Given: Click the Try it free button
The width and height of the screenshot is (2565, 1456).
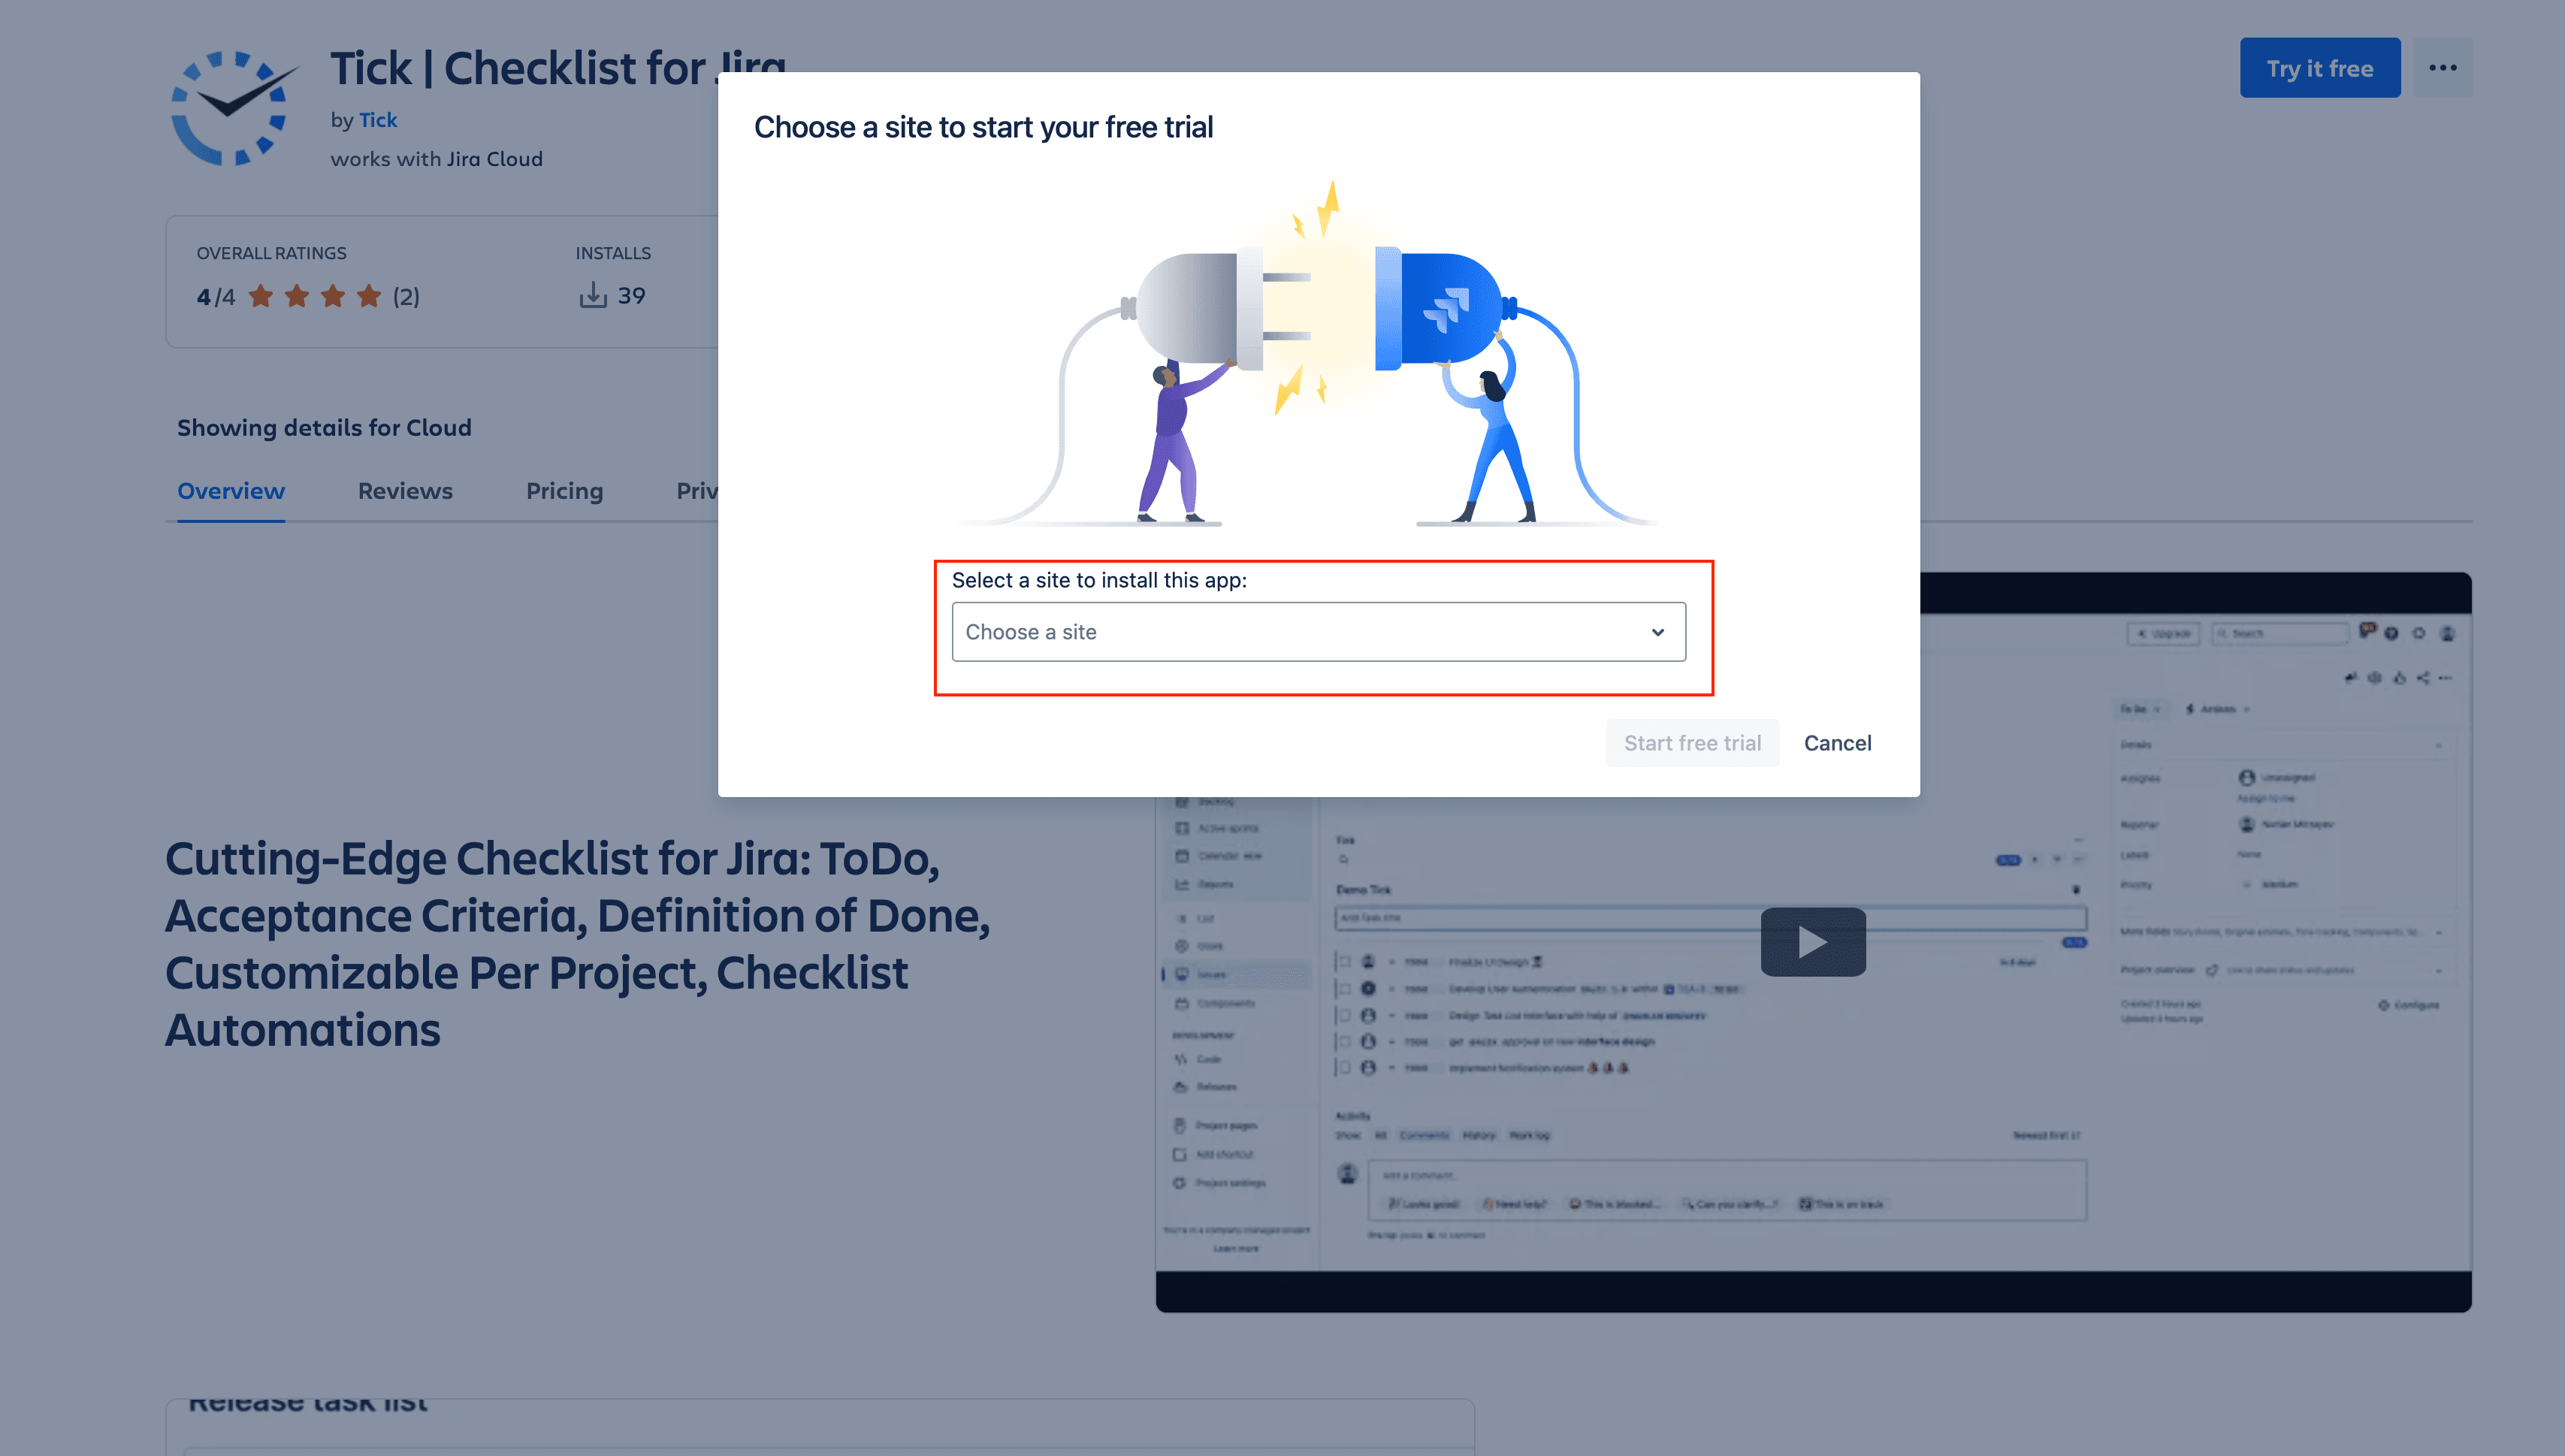Looking at the screenshot, I should point(2319,68).
